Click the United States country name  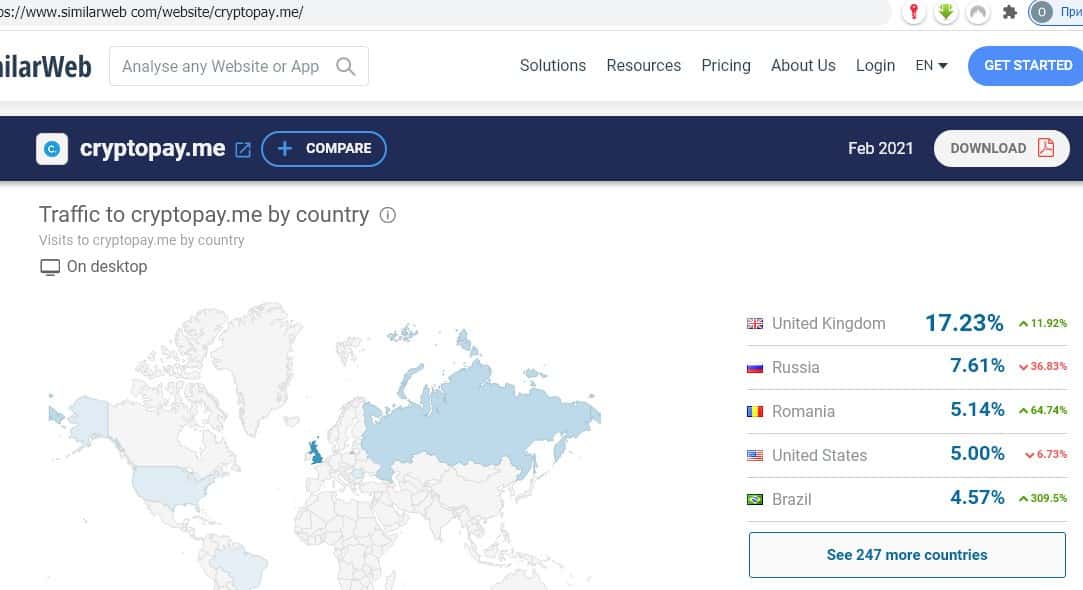pos(819,455)
